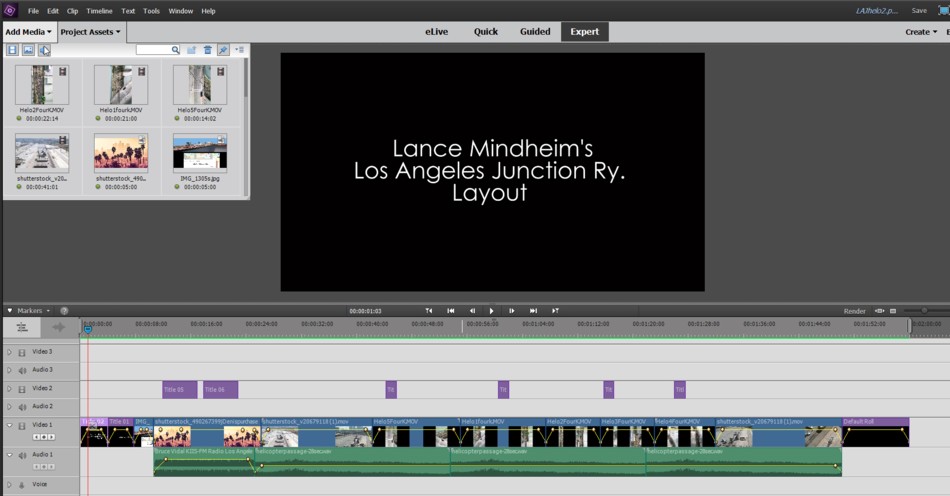This screenshot has height=496, width=950.
Task: Expand the Voice track
Action: [9, 484]
